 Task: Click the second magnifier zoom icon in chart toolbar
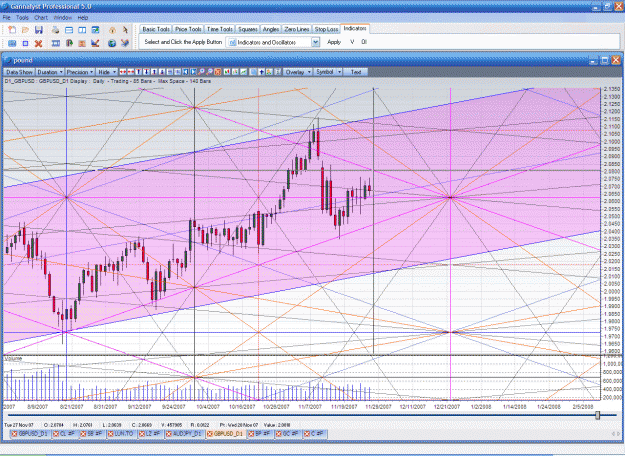[209, 72]
